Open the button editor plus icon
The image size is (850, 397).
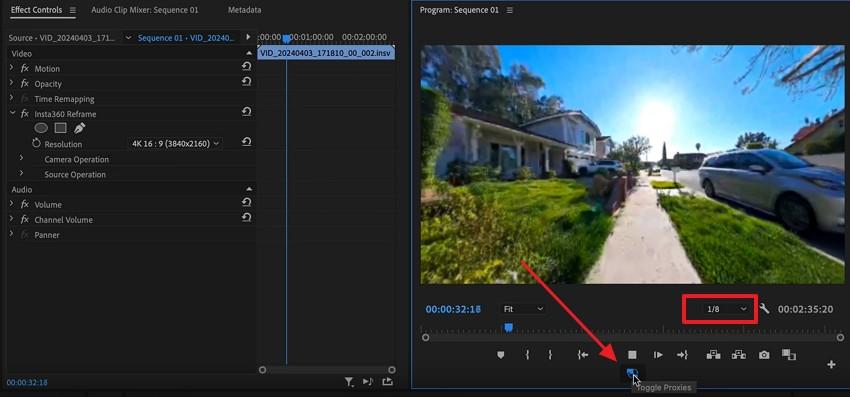[831, 364]
